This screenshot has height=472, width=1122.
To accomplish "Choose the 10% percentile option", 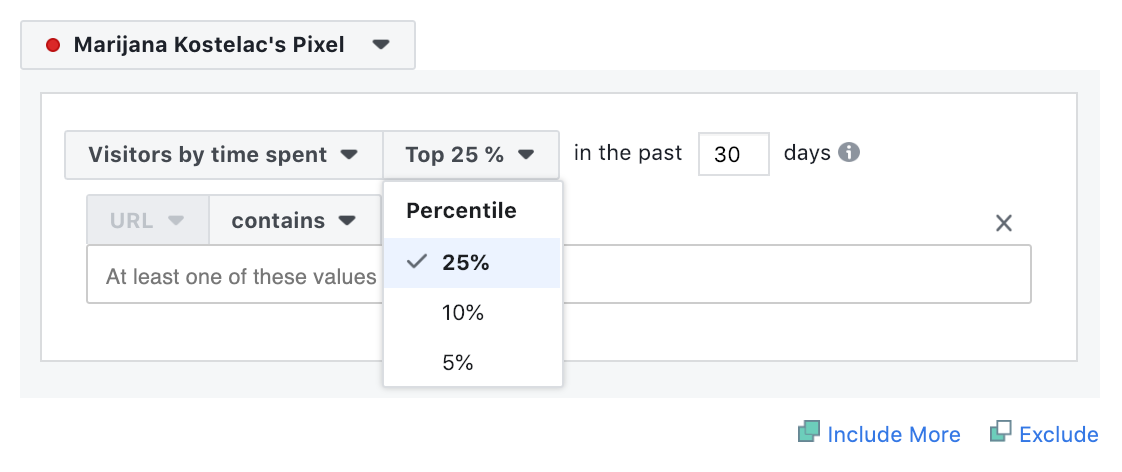I will point(463,313).
